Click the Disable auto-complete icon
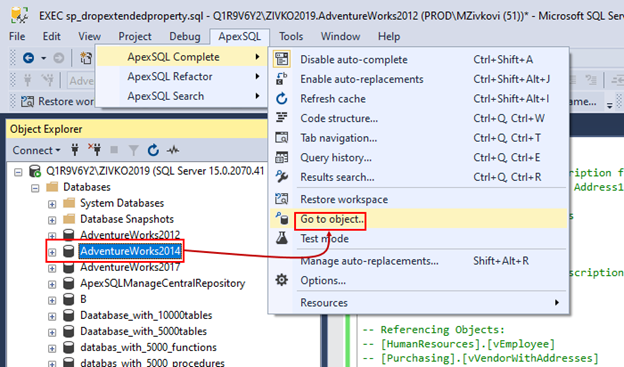The width and height of the screenshot is (624, 367). [282, 59]
